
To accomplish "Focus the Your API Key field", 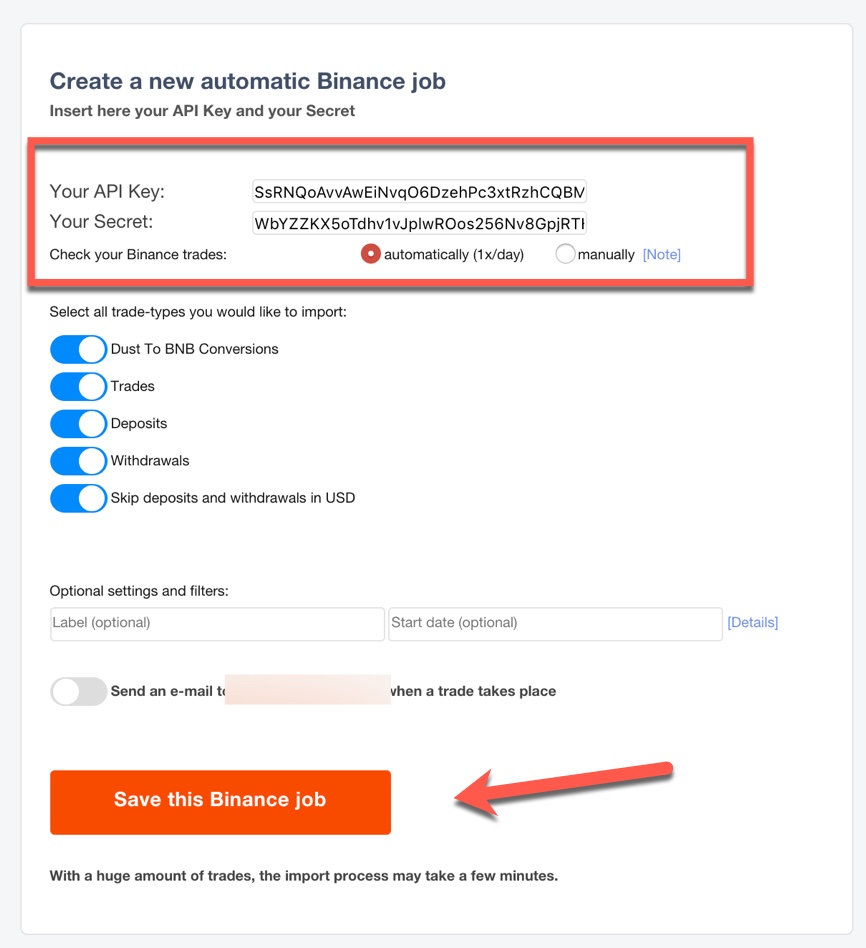I will point(419,192).
